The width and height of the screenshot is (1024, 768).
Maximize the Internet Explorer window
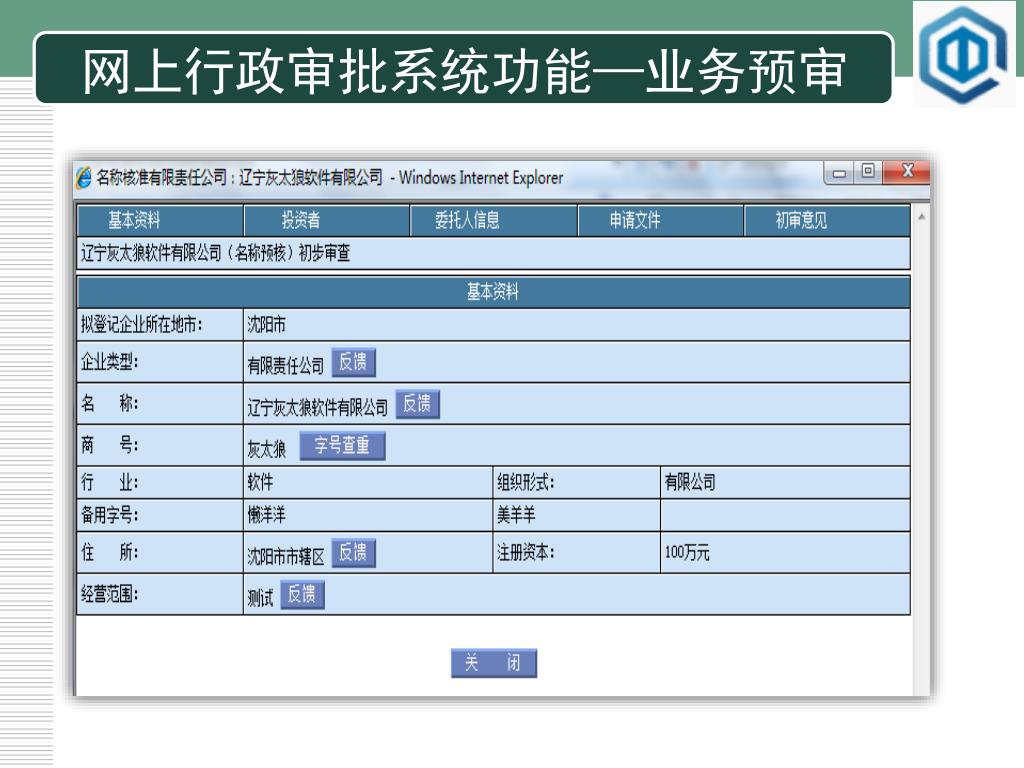868,172
